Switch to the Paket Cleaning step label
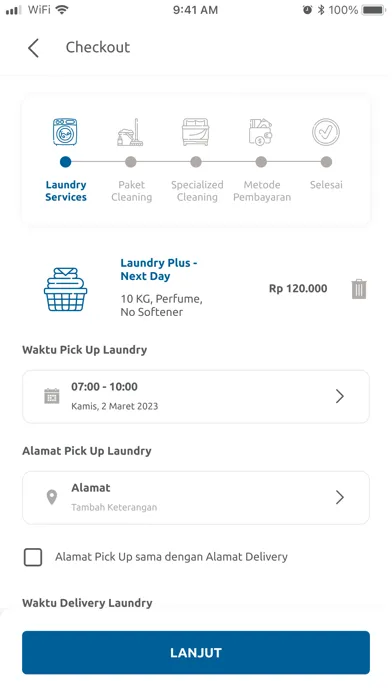This screenshot has height=696, width=392. click(x=131, y=191)
